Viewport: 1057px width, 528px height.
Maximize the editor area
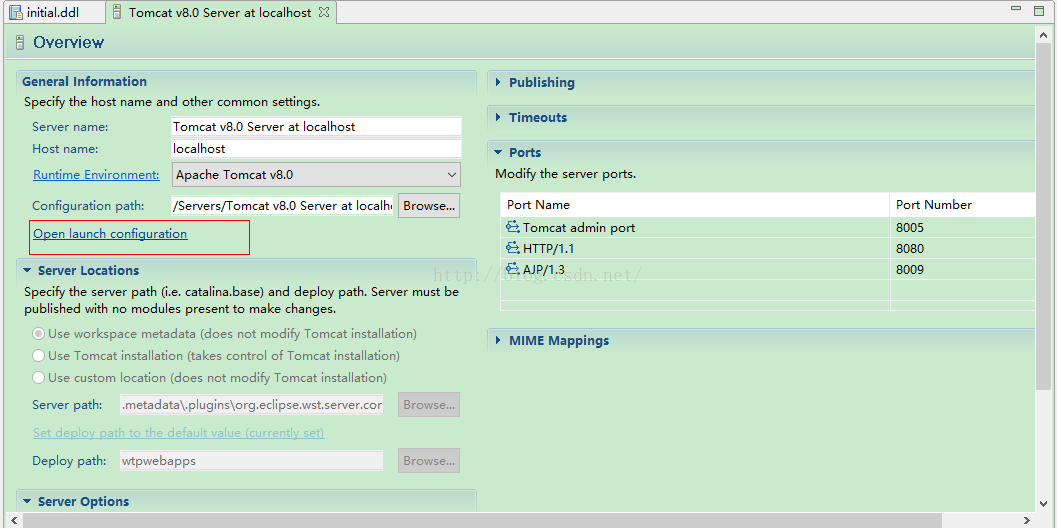coord(1039,9)
